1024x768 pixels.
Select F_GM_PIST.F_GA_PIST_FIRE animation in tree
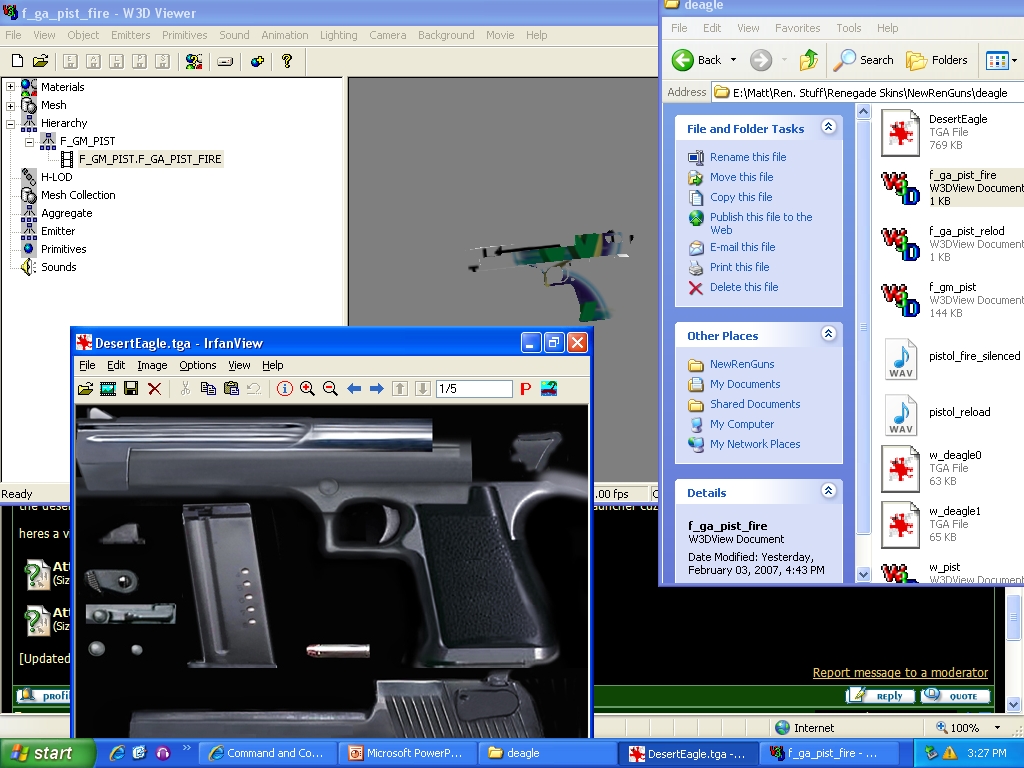click(150, 159)
